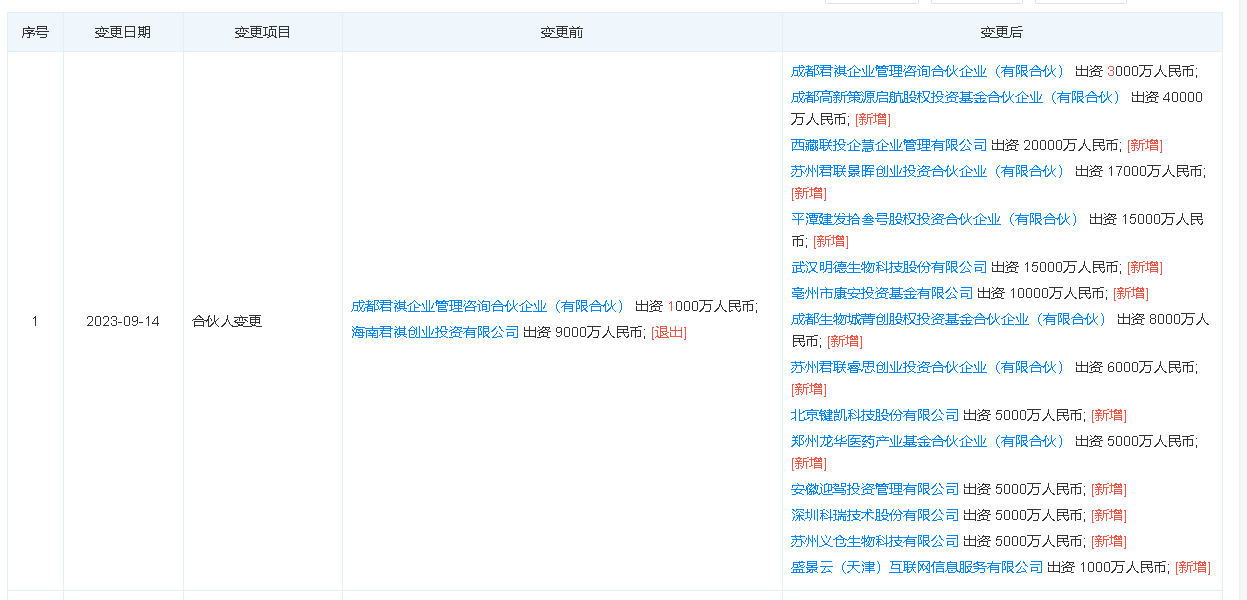The width and height of the screenshot is (1247, 600).
Task: Open 郑州龙华医药产业基金合伙企业 link
Action: [x=928, y=442]
